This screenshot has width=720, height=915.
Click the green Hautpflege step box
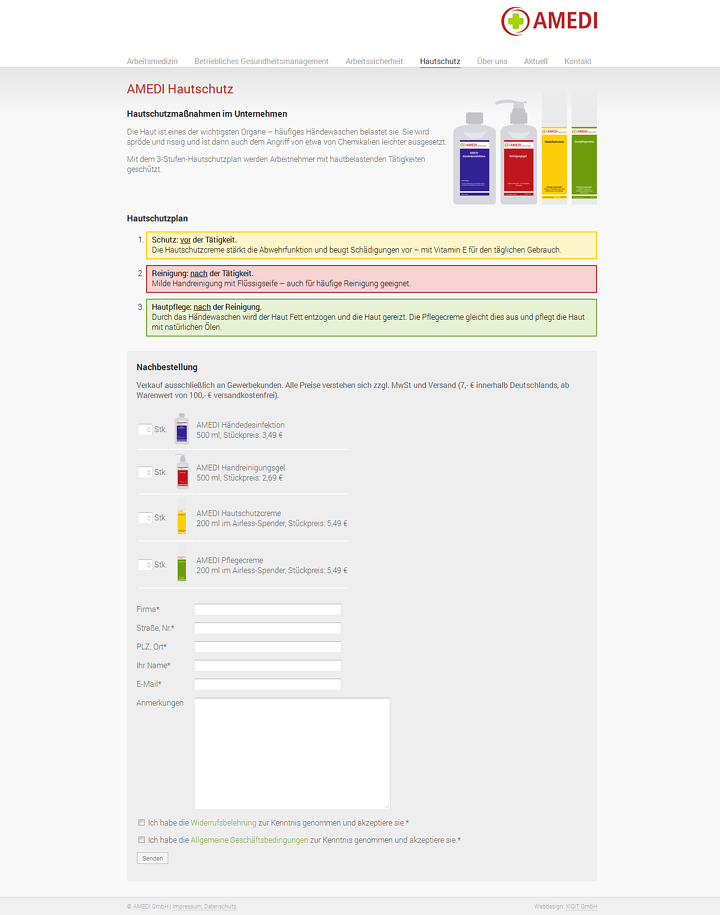(x=371, y=317)
